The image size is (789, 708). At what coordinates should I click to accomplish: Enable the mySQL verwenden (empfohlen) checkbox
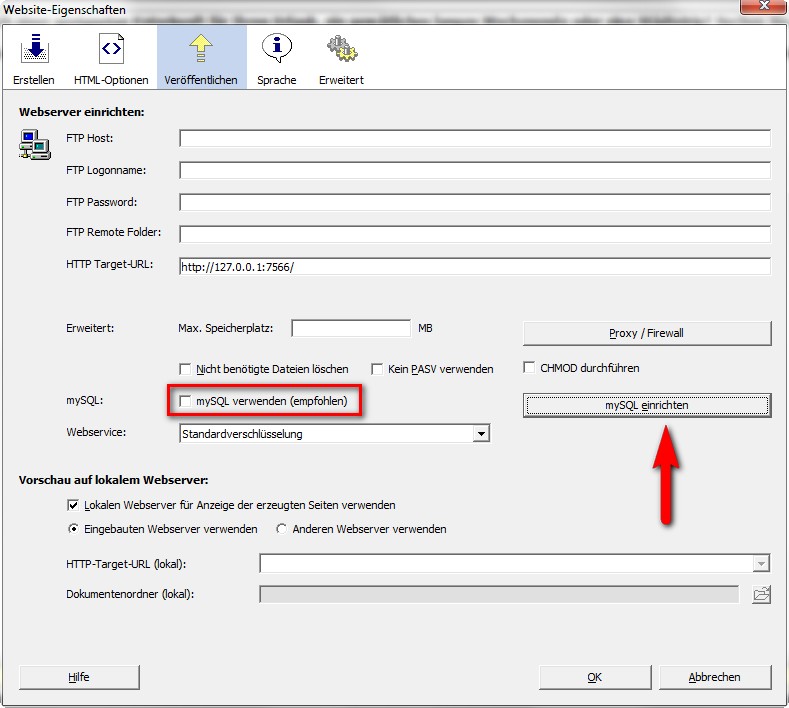pyautogui.click(x=185, y=402)
